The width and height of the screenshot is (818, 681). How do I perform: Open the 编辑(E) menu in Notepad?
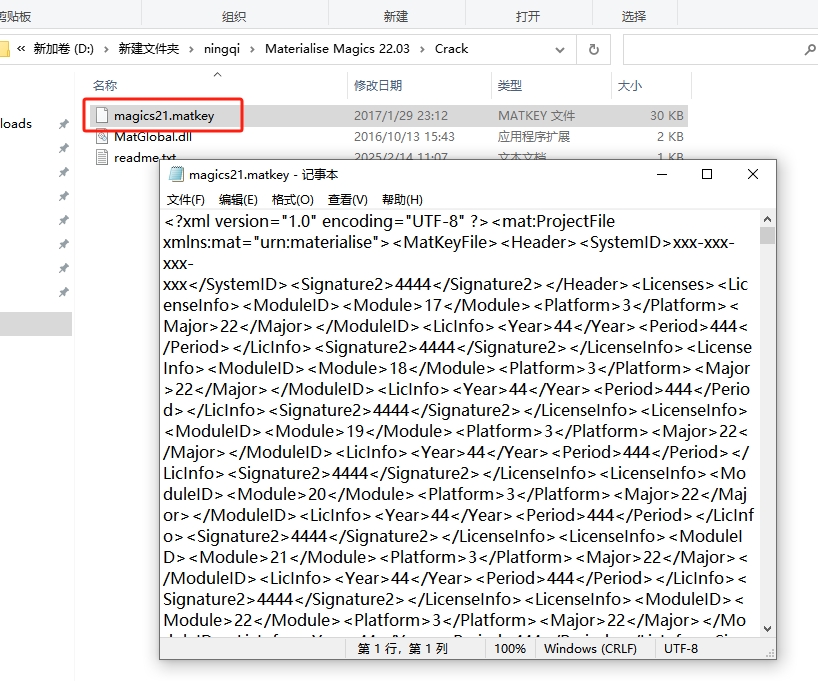(x=238, y=200)
